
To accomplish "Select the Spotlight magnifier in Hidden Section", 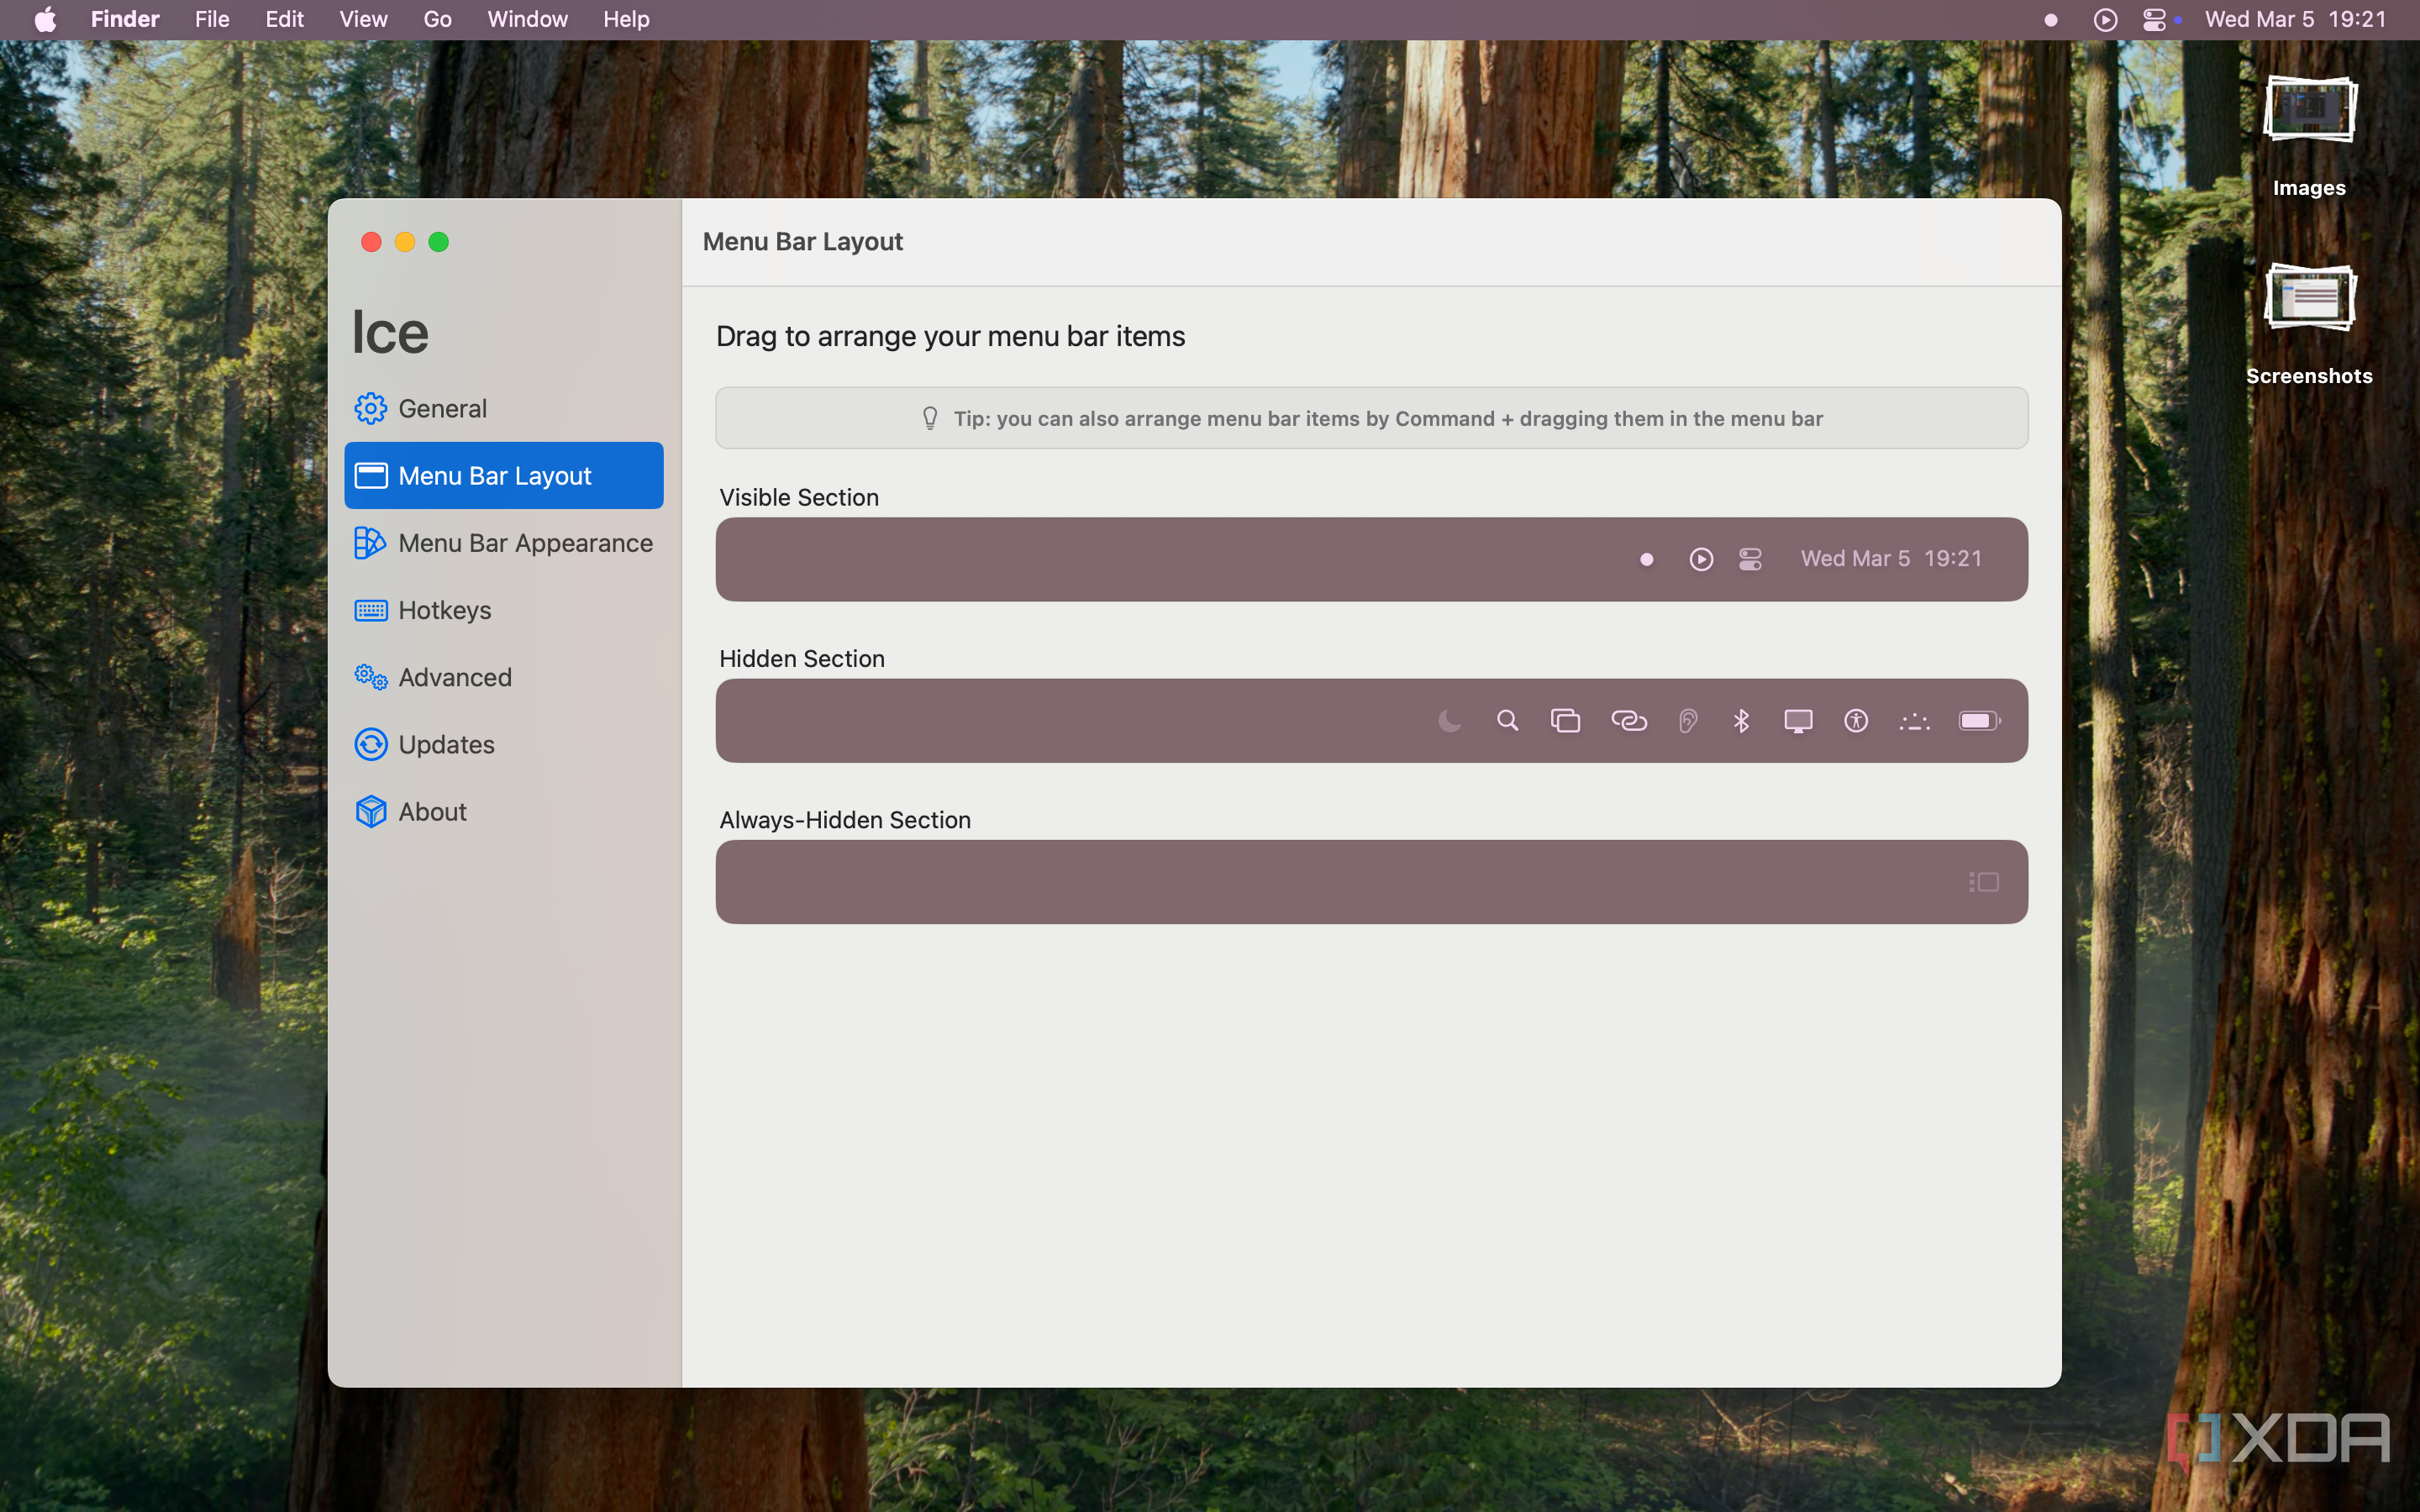I will 1507,721.
